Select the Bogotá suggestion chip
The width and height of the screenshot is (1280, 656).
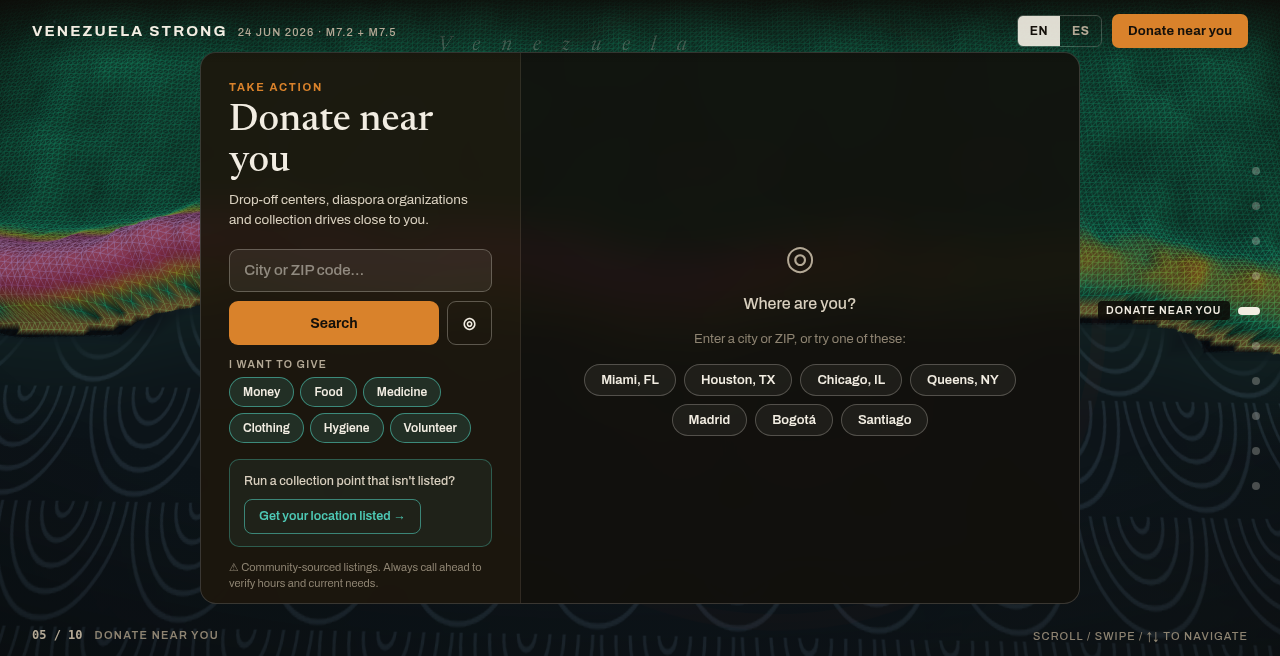tap(794, 420)
